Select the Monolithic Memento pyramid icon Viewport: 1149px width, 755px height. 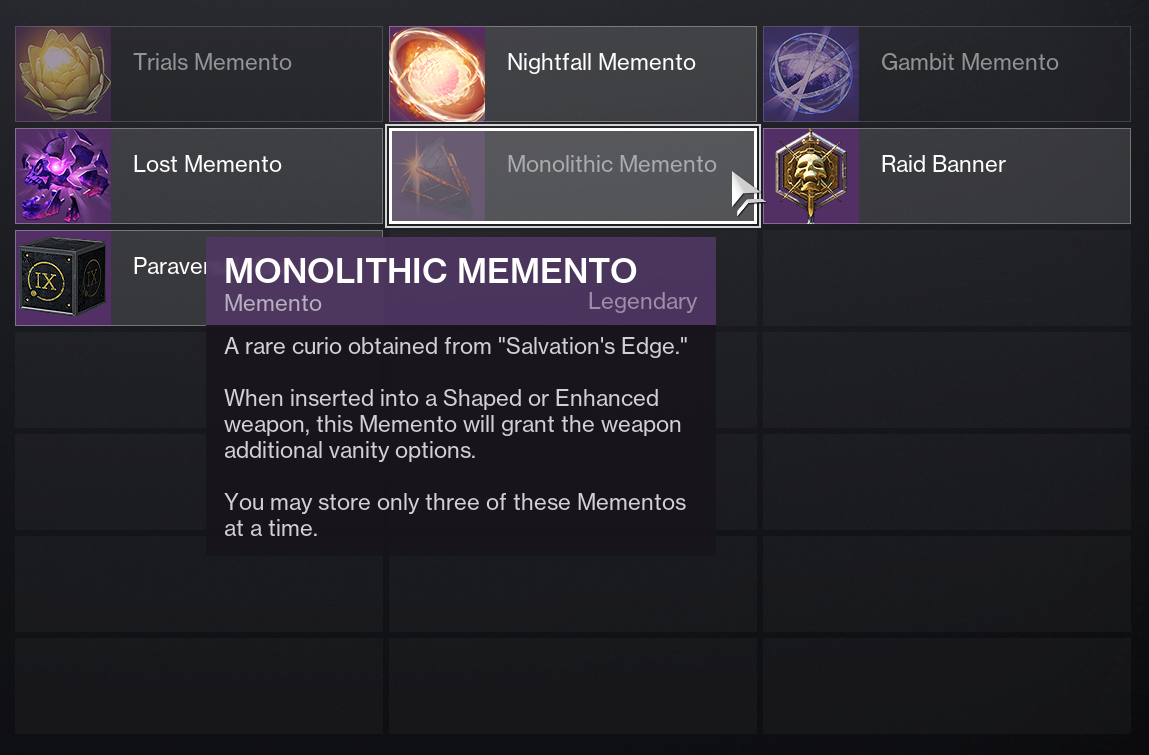[x=436, y=175]
